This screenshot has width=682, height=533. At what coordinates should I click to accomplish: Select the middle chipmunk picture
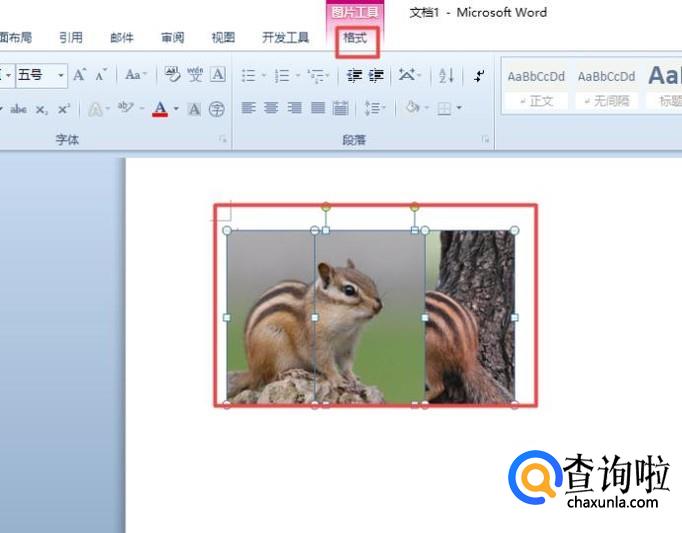tap(370, 318)
